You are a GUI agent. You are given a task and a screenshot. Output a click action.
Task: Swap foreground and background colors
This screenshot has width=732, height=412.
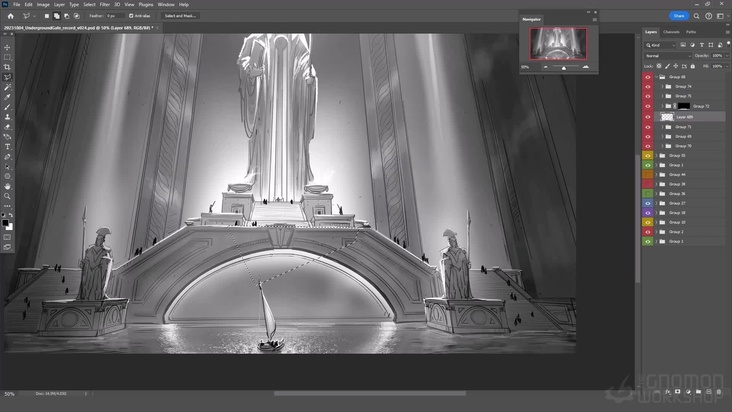(x=11, y=215)
